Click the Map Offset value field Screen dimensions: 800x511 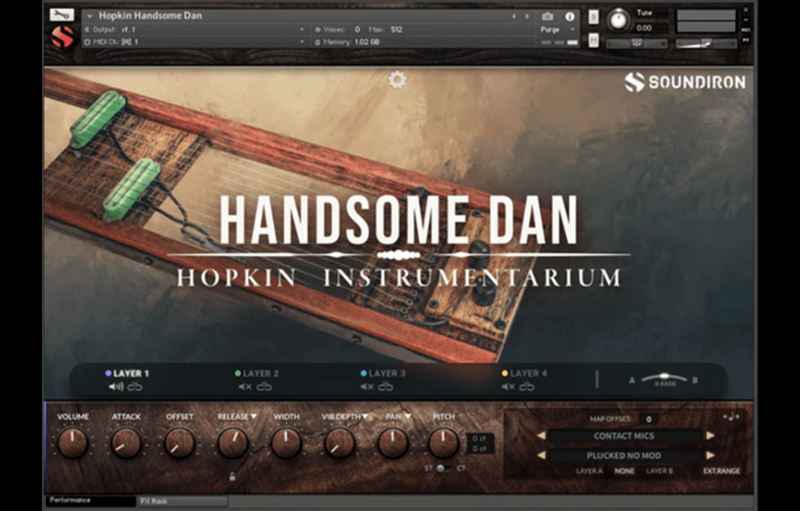(x=648, y=419)
